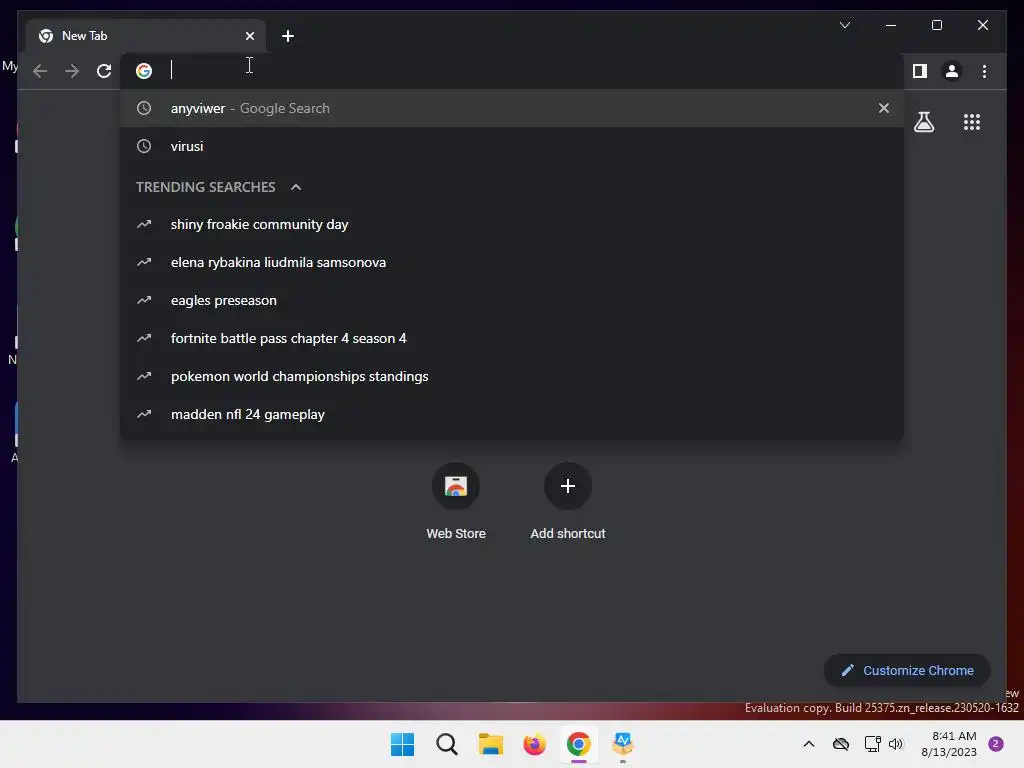Open the Google apps grid
Screen dimensions: 1024x768
[x=972, y=122]
